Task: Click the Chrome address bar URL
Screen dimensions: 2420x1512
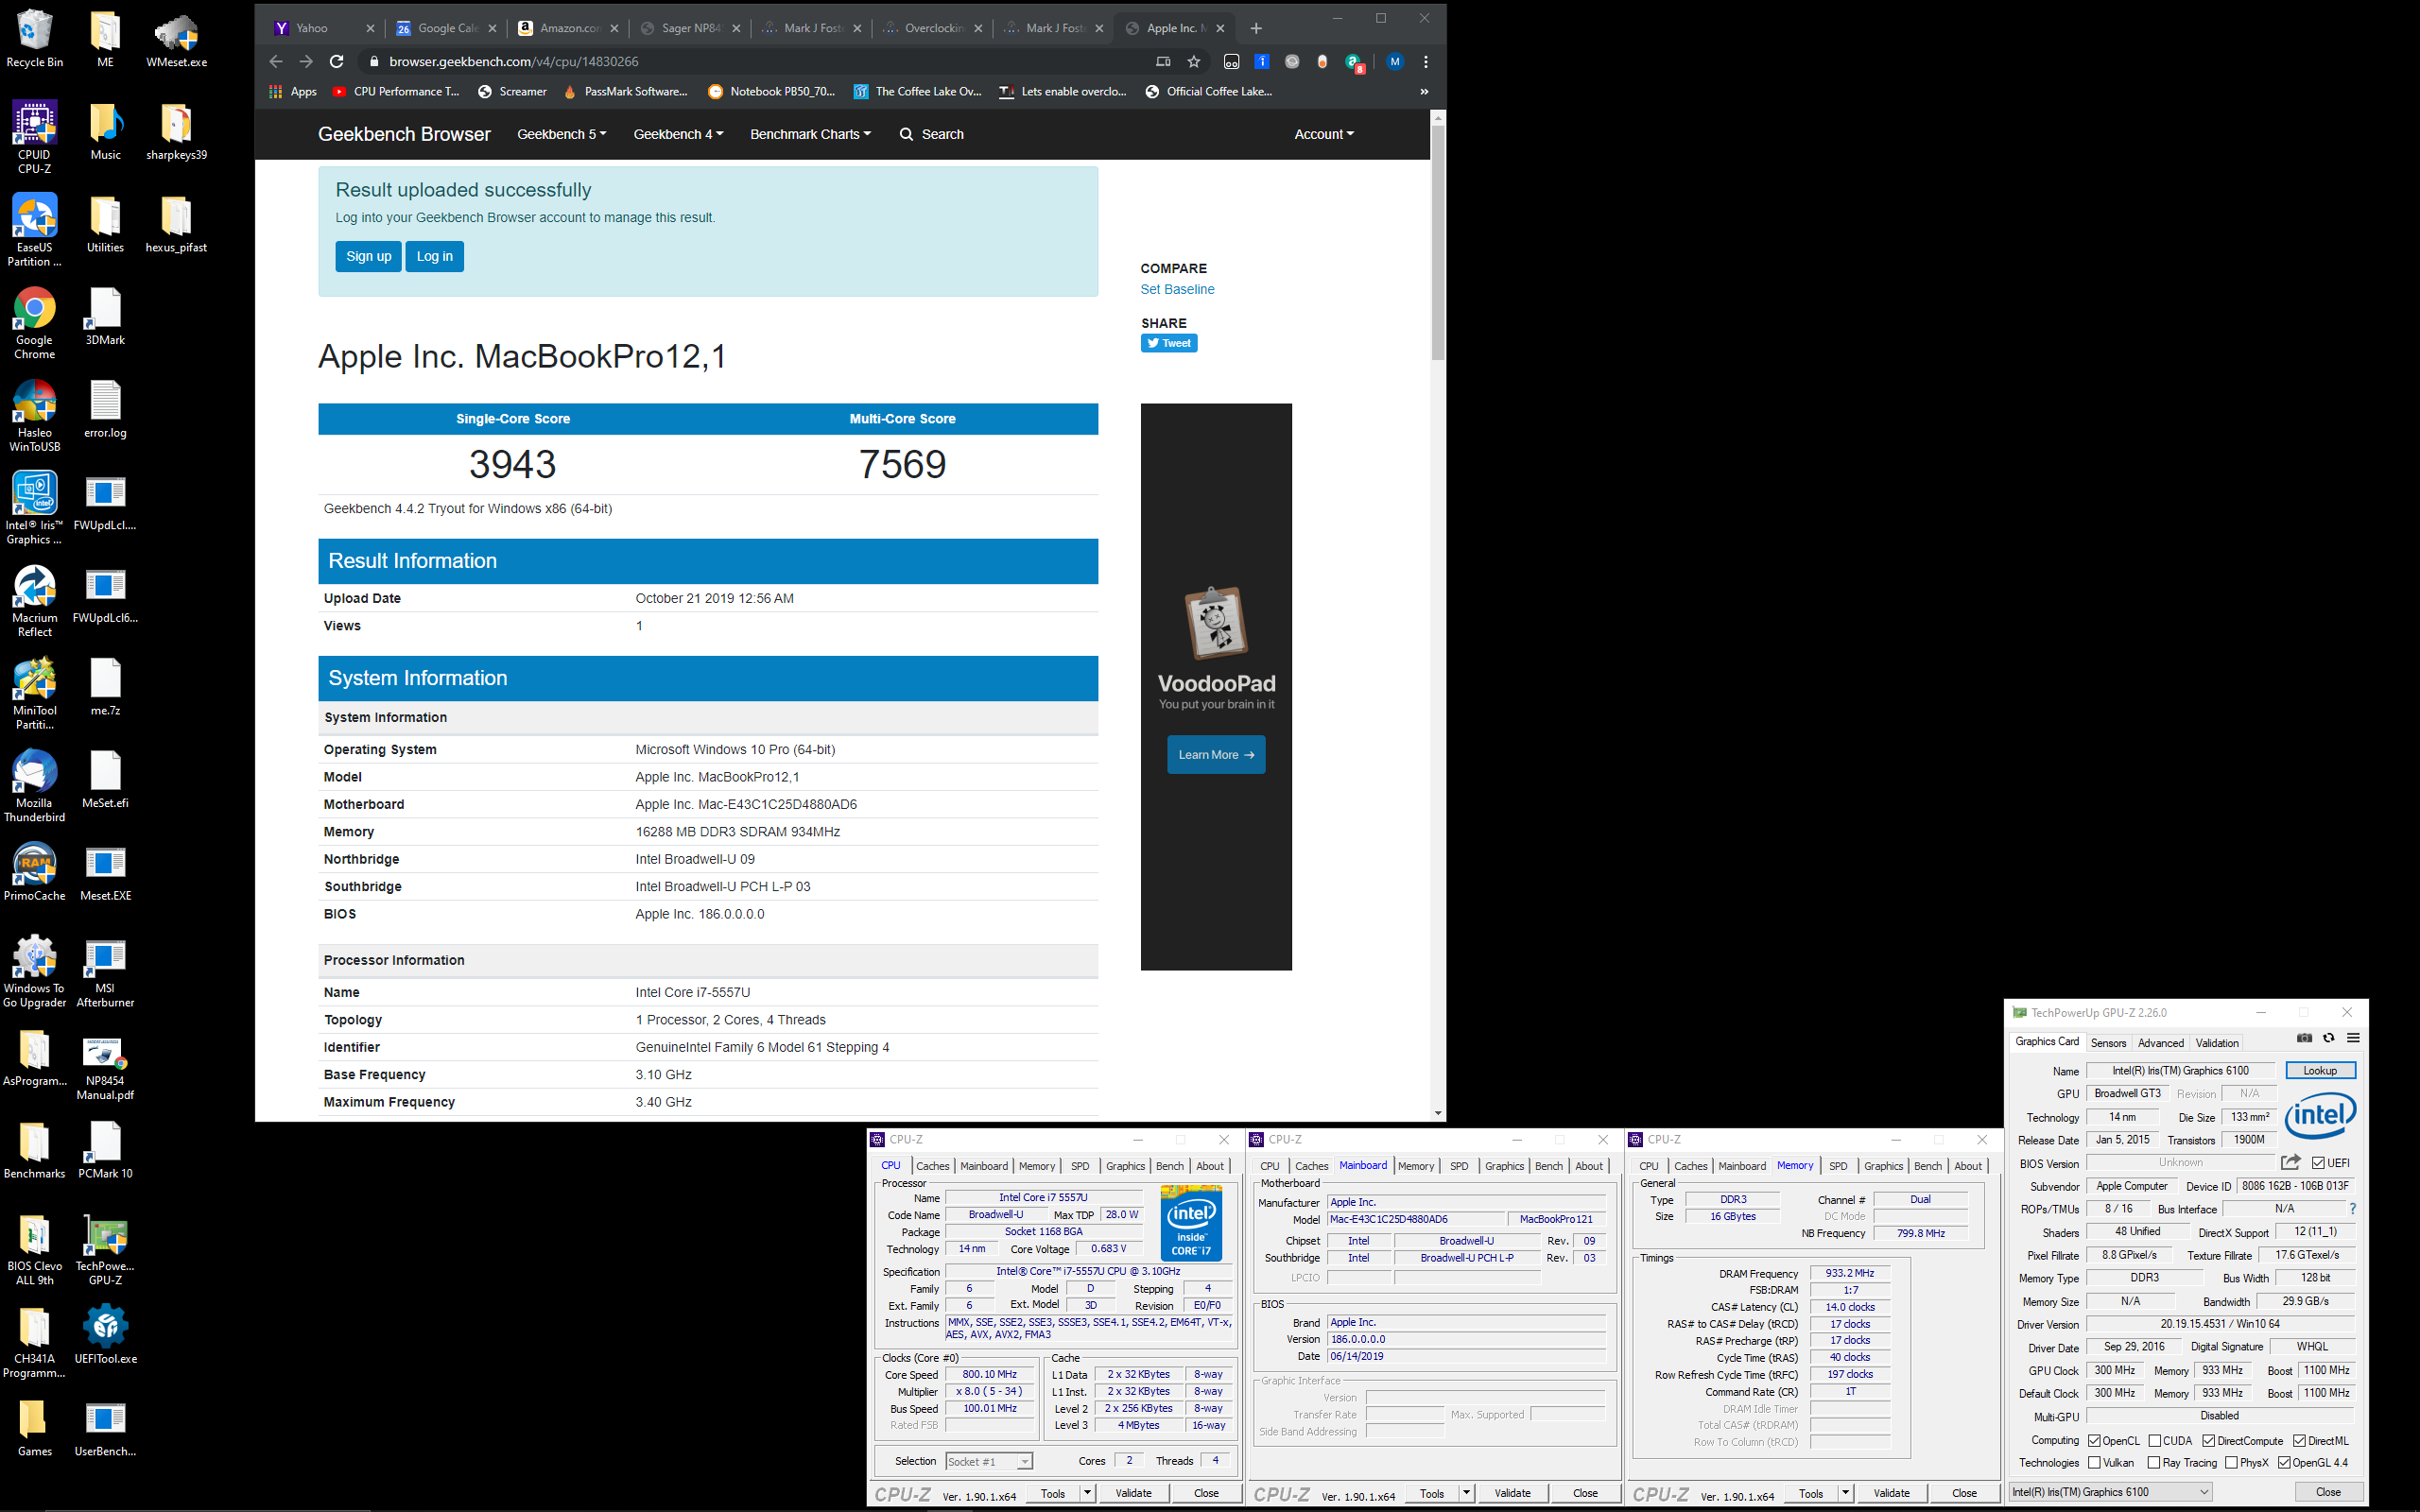Action: [514, 61]
